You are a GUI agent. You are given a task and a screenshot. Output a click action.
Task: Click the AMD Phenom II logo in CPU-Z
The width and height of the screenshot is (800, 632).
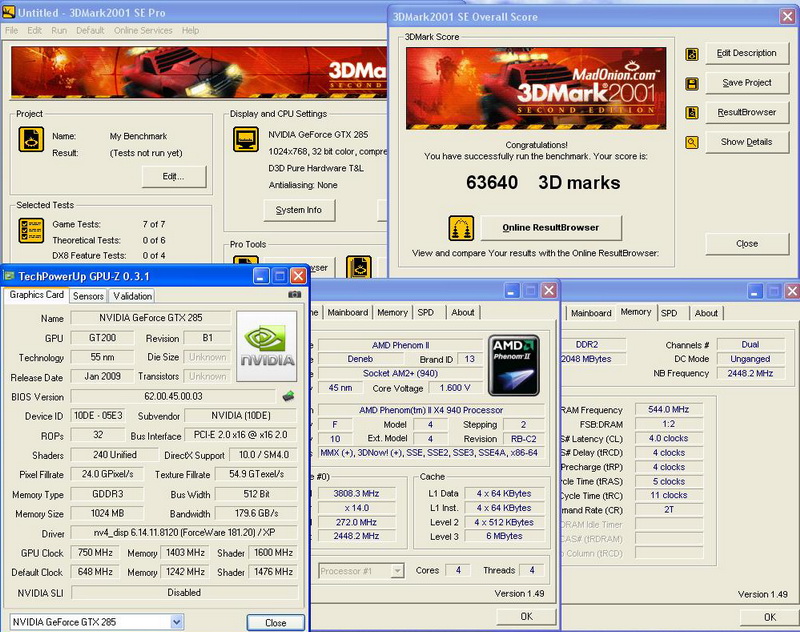point(514,366)
